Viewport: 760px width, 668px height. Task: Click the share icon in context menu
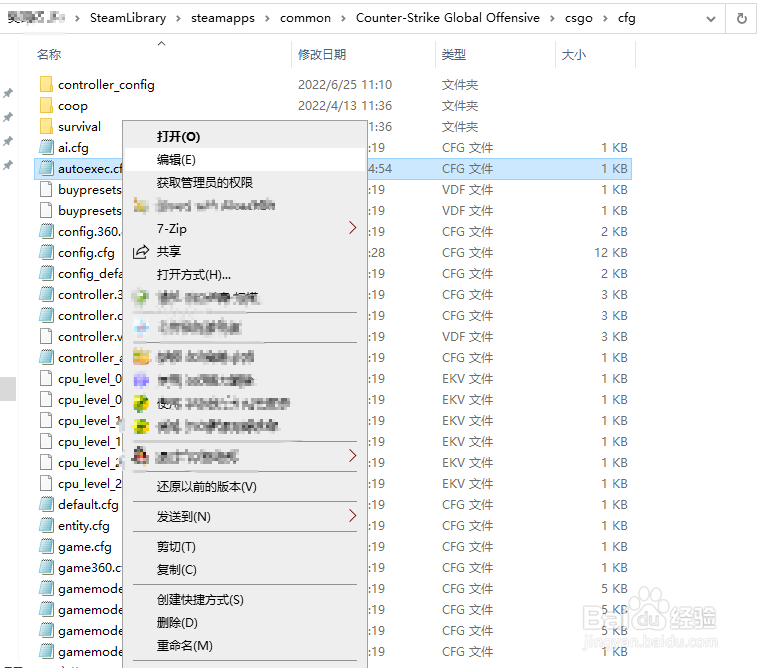[141, 252]
